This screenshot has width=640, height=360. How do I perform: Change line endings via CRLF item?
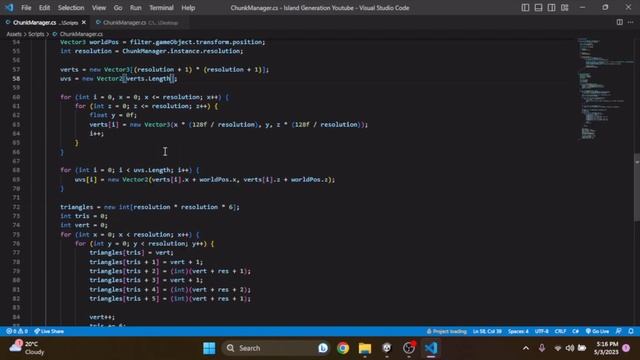click(560, 331)
